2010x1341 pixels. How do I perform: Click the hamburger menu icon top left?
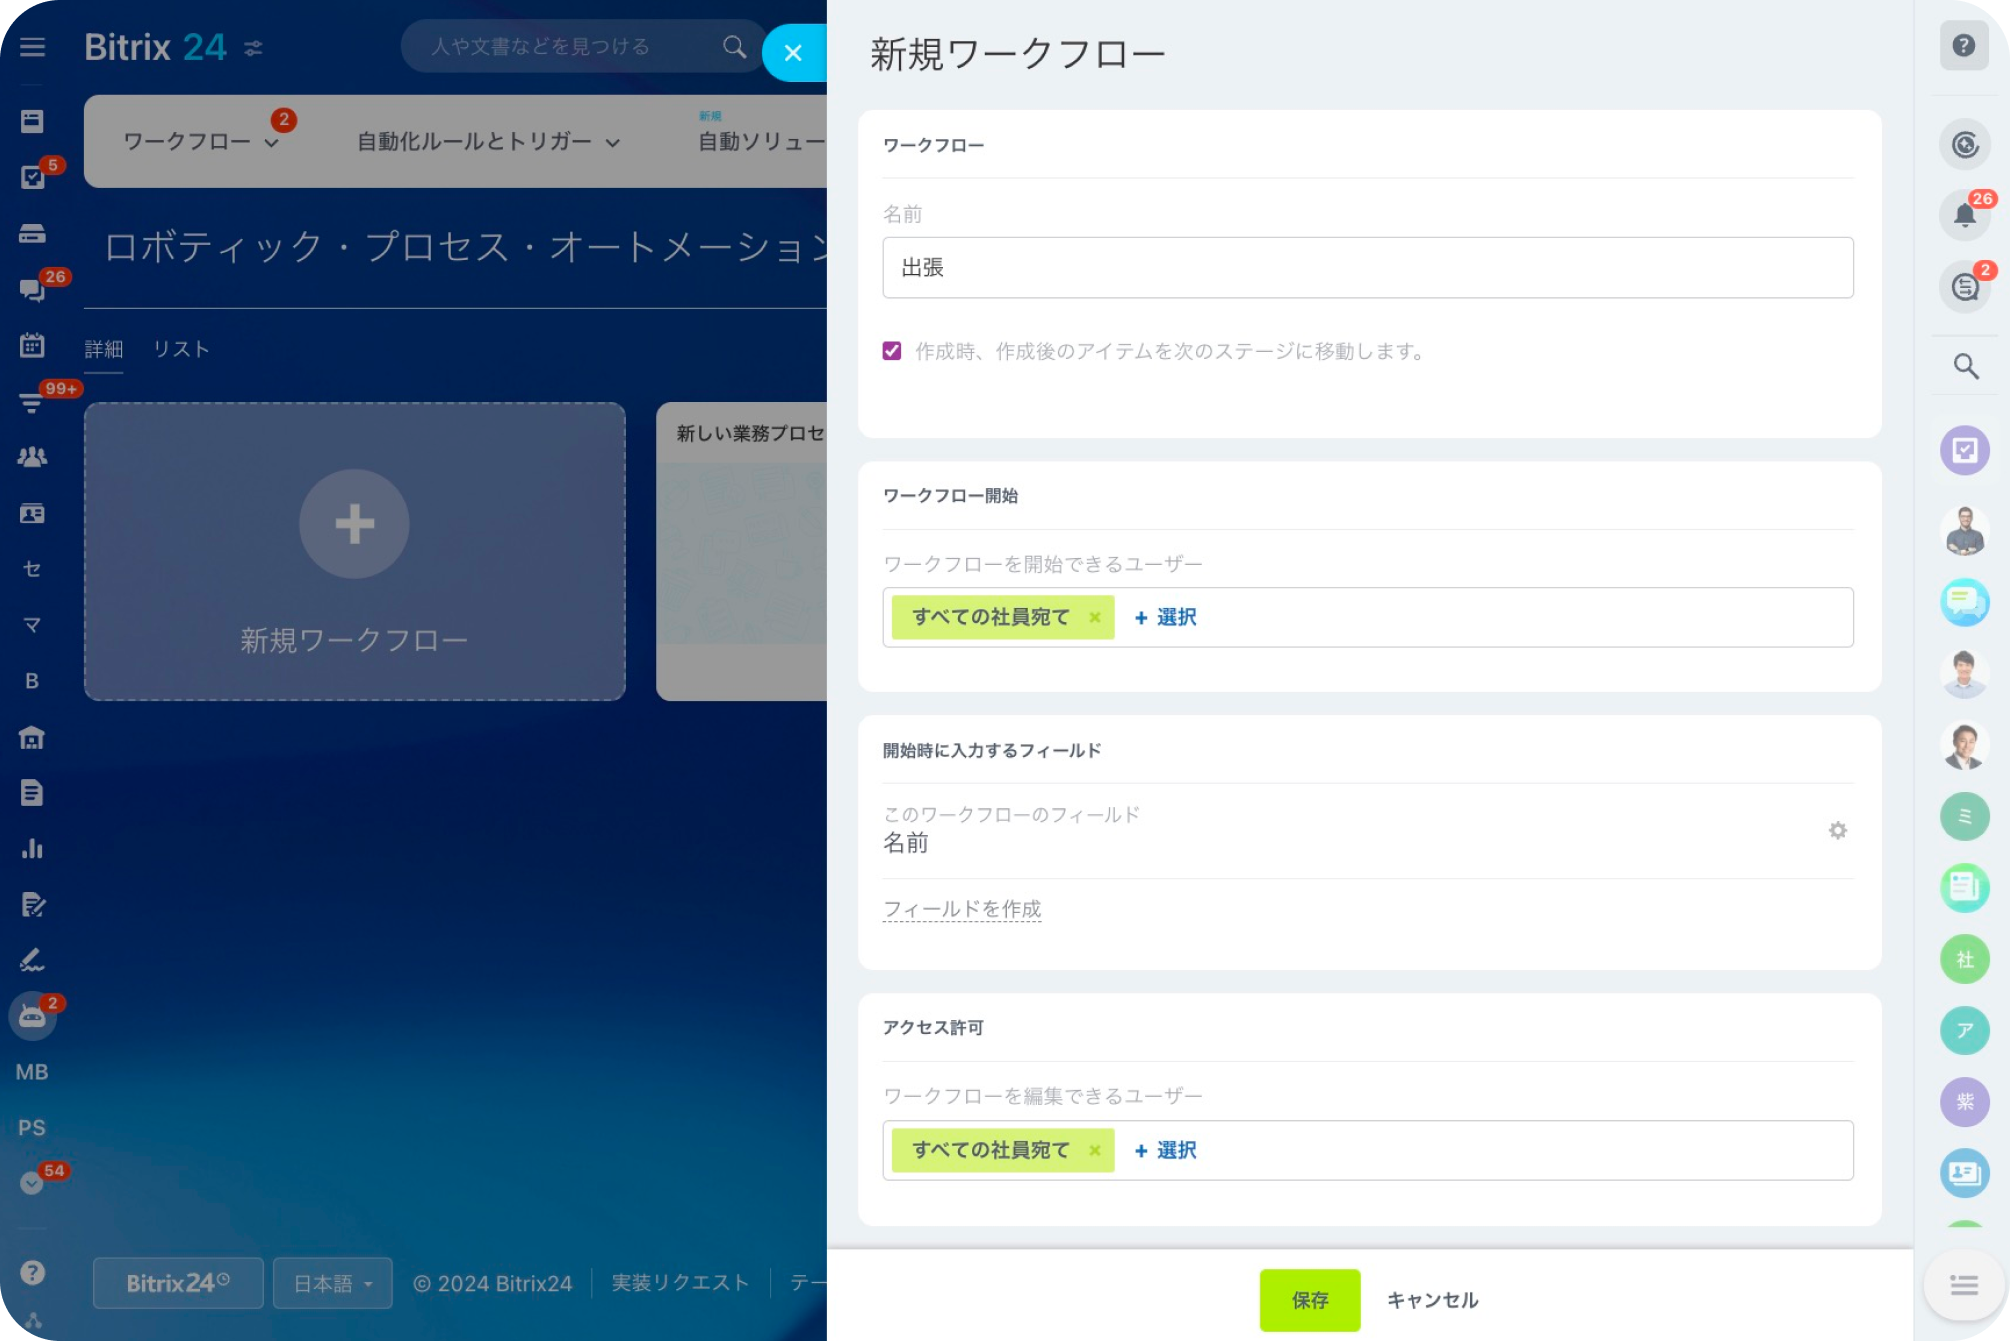32,47
